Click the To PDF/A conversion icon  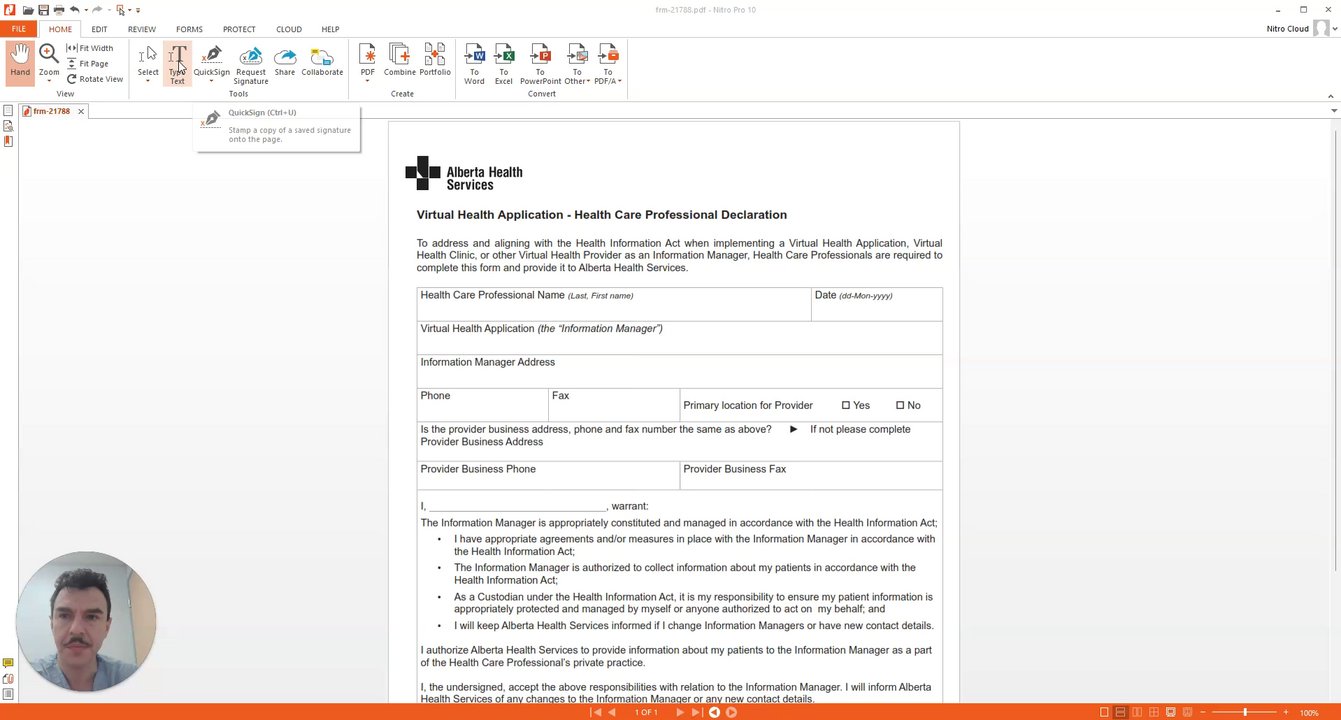608,55
